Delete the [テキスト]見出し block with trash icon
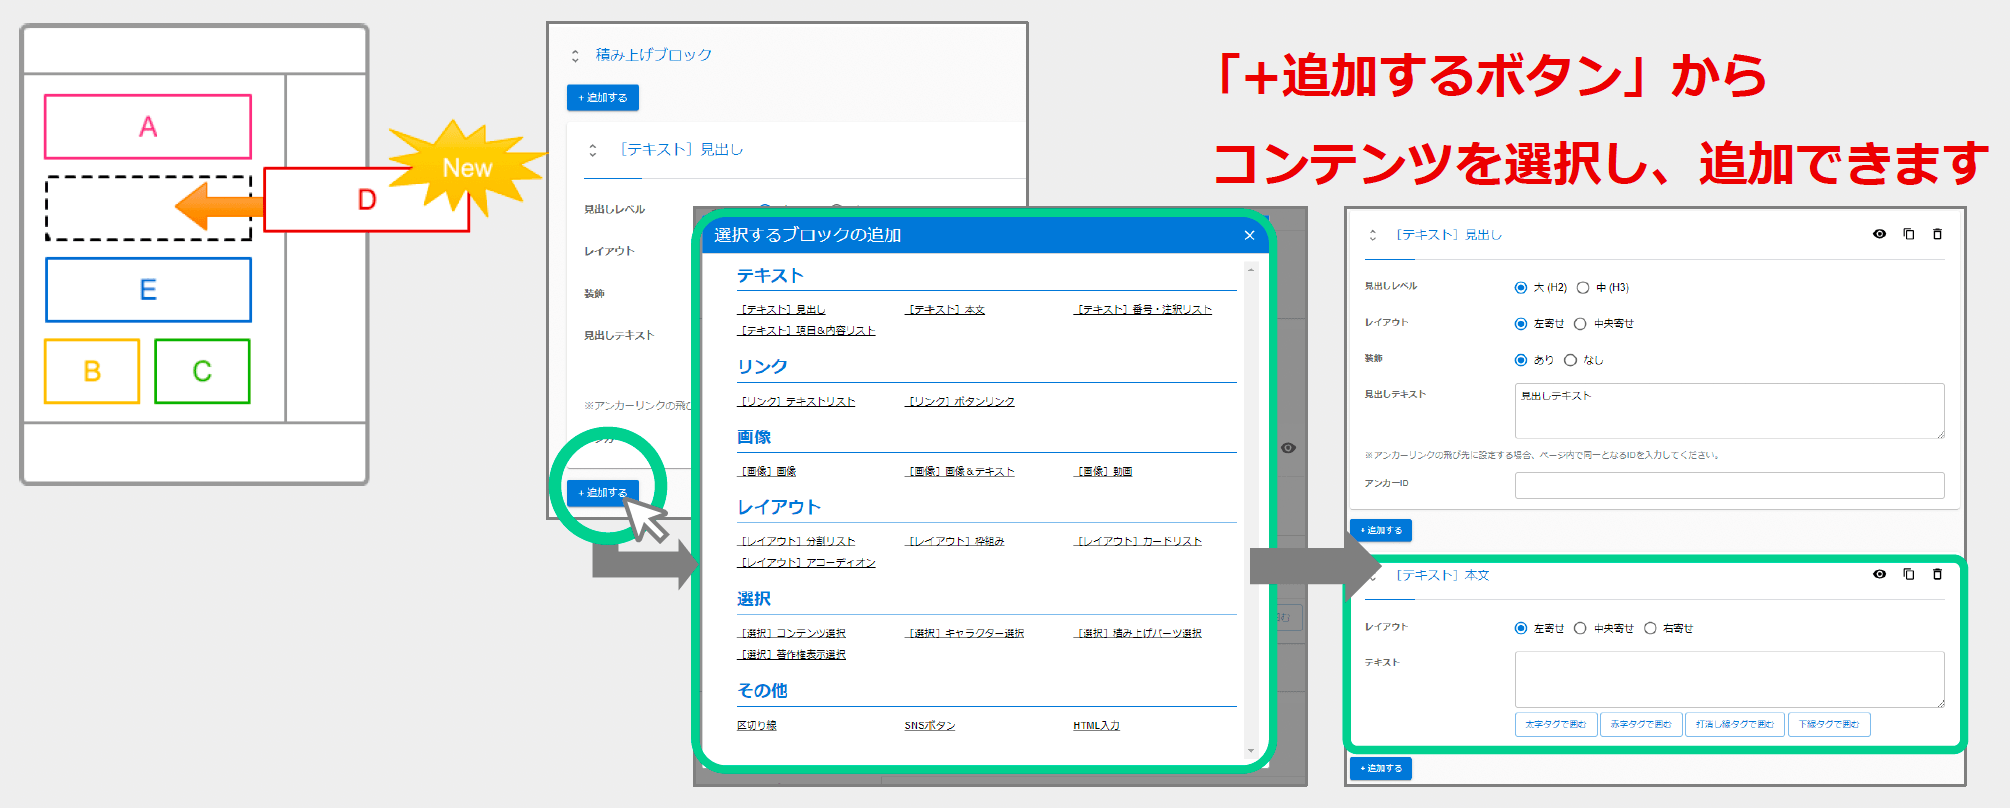This screenshot has height=808, width=2010. pos(1937,234)
